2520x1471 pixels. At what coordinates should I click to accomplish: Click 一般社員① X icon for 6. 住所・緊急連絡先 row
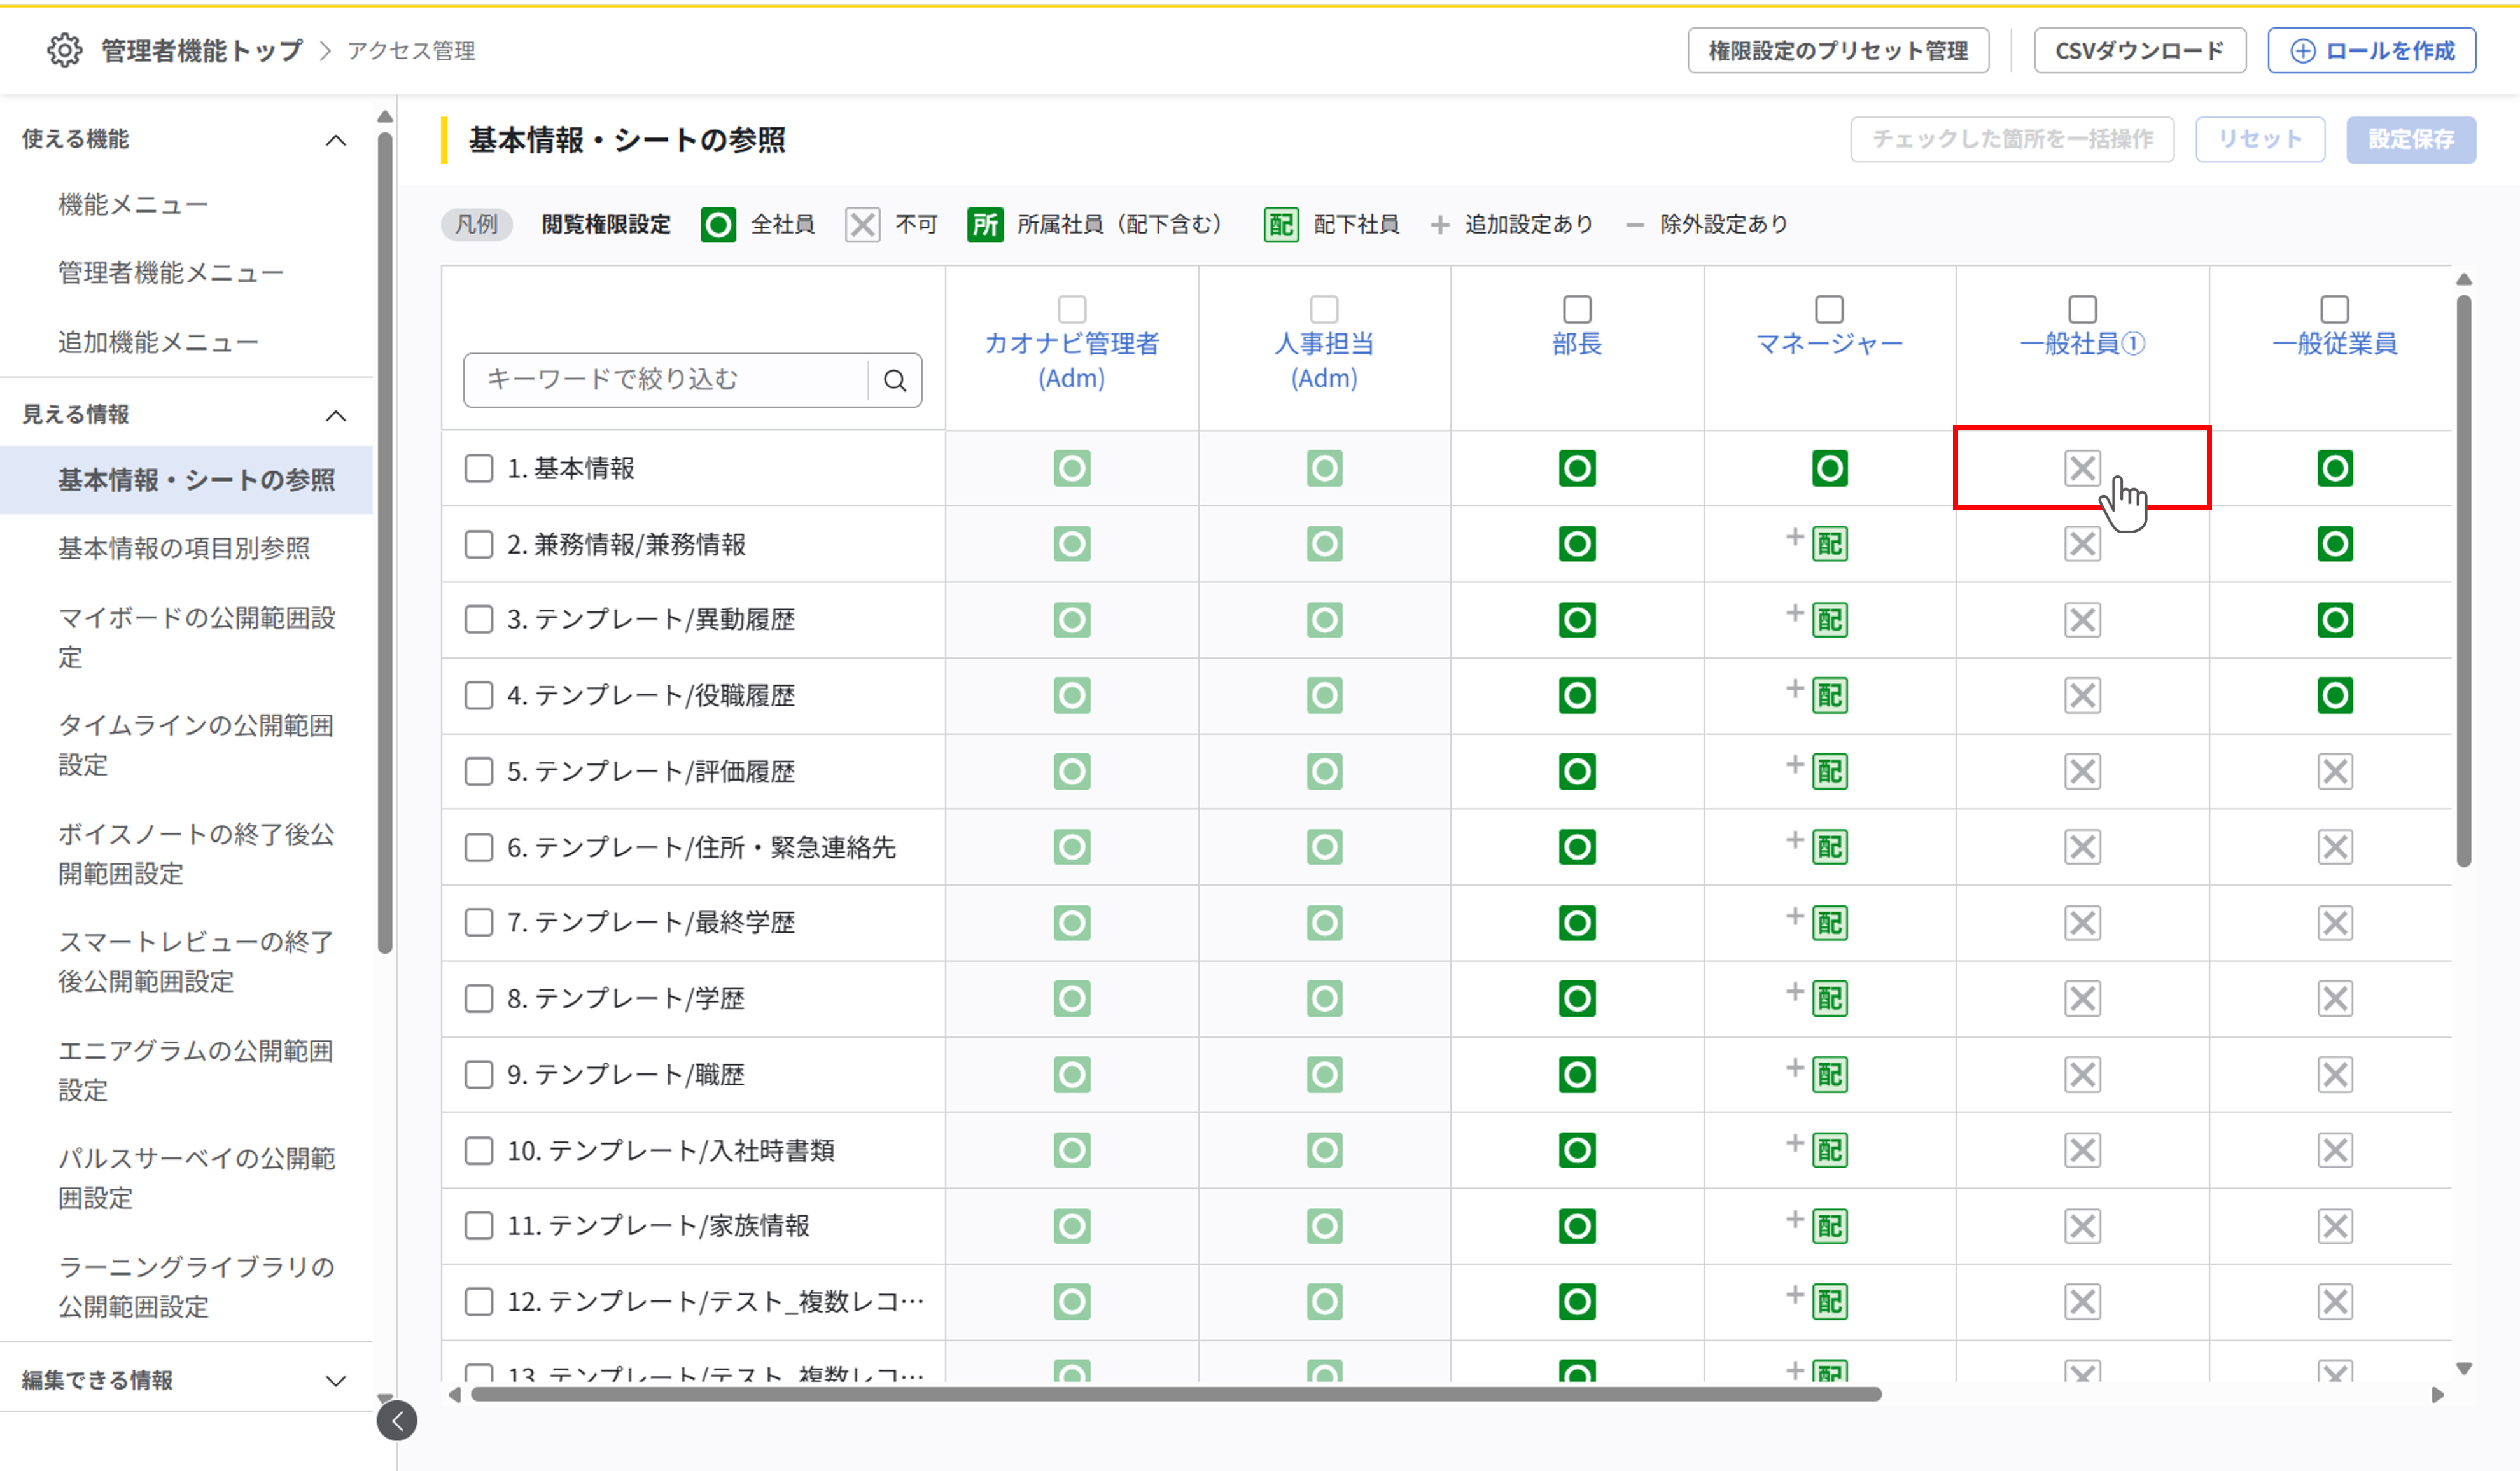click(x=2082, y=847)
